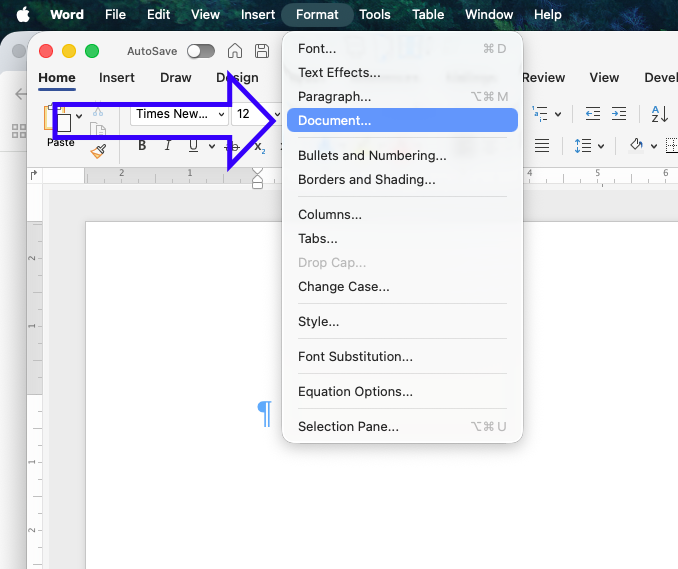This screenshot has width=678, height=569.
Task: Click the indent marker on the ruler
Action: [257, 178]
